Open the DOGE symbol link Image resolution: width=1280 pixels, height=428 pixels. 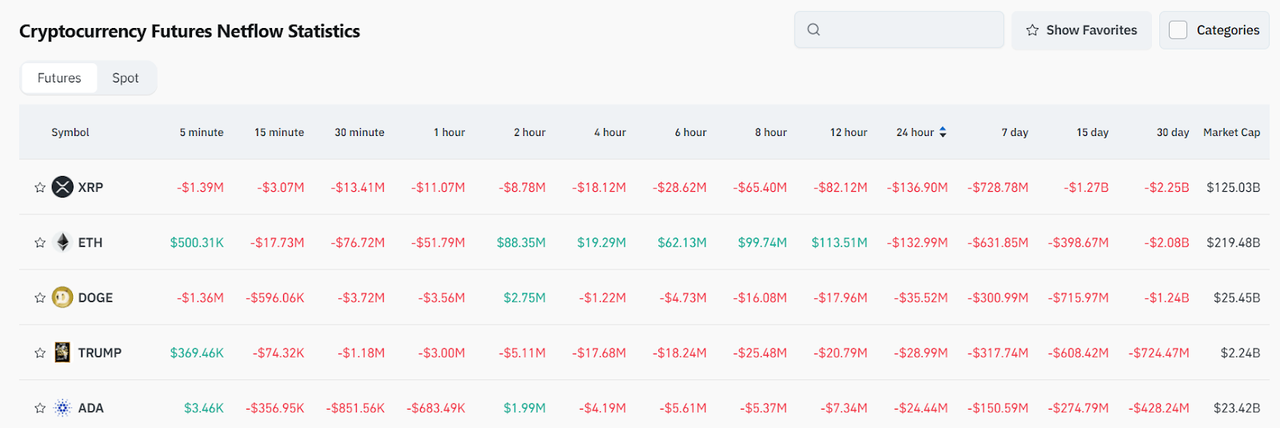tap(95, 297)
